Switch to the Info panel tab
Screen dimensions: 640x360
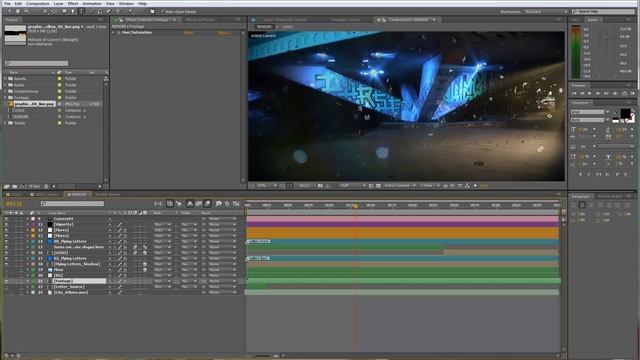(x=576, y=20)
